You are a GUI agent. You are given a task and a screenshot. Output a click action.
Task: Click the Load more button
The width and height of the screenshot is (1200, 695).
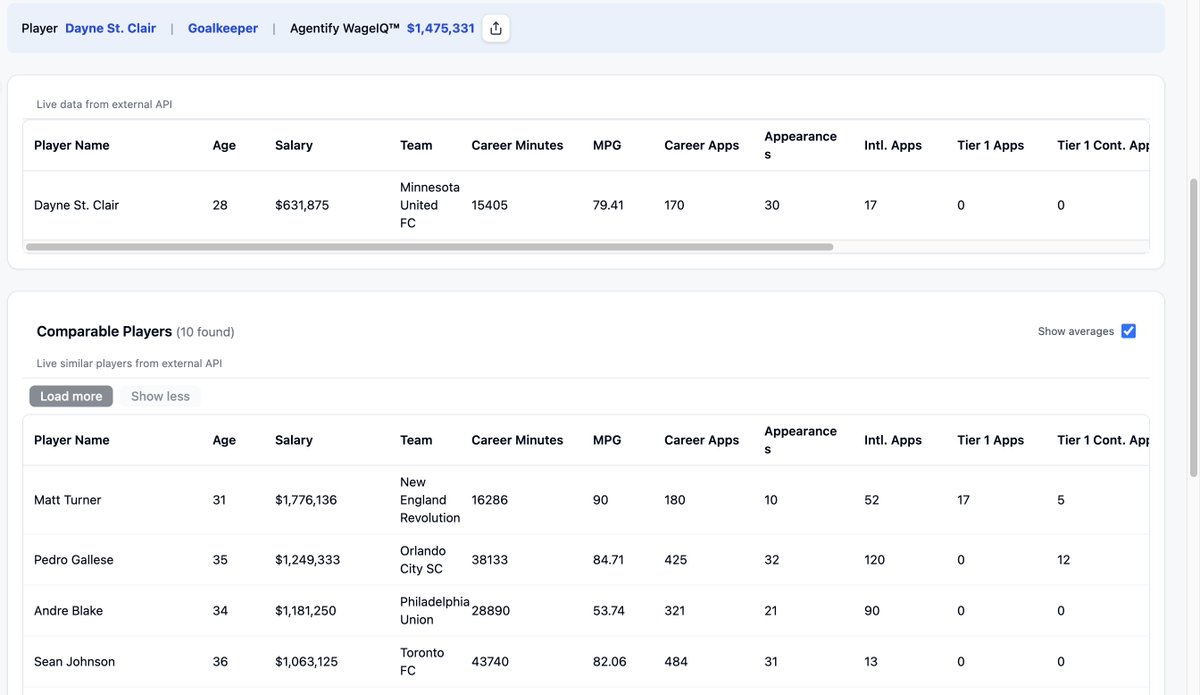(70, 395)
